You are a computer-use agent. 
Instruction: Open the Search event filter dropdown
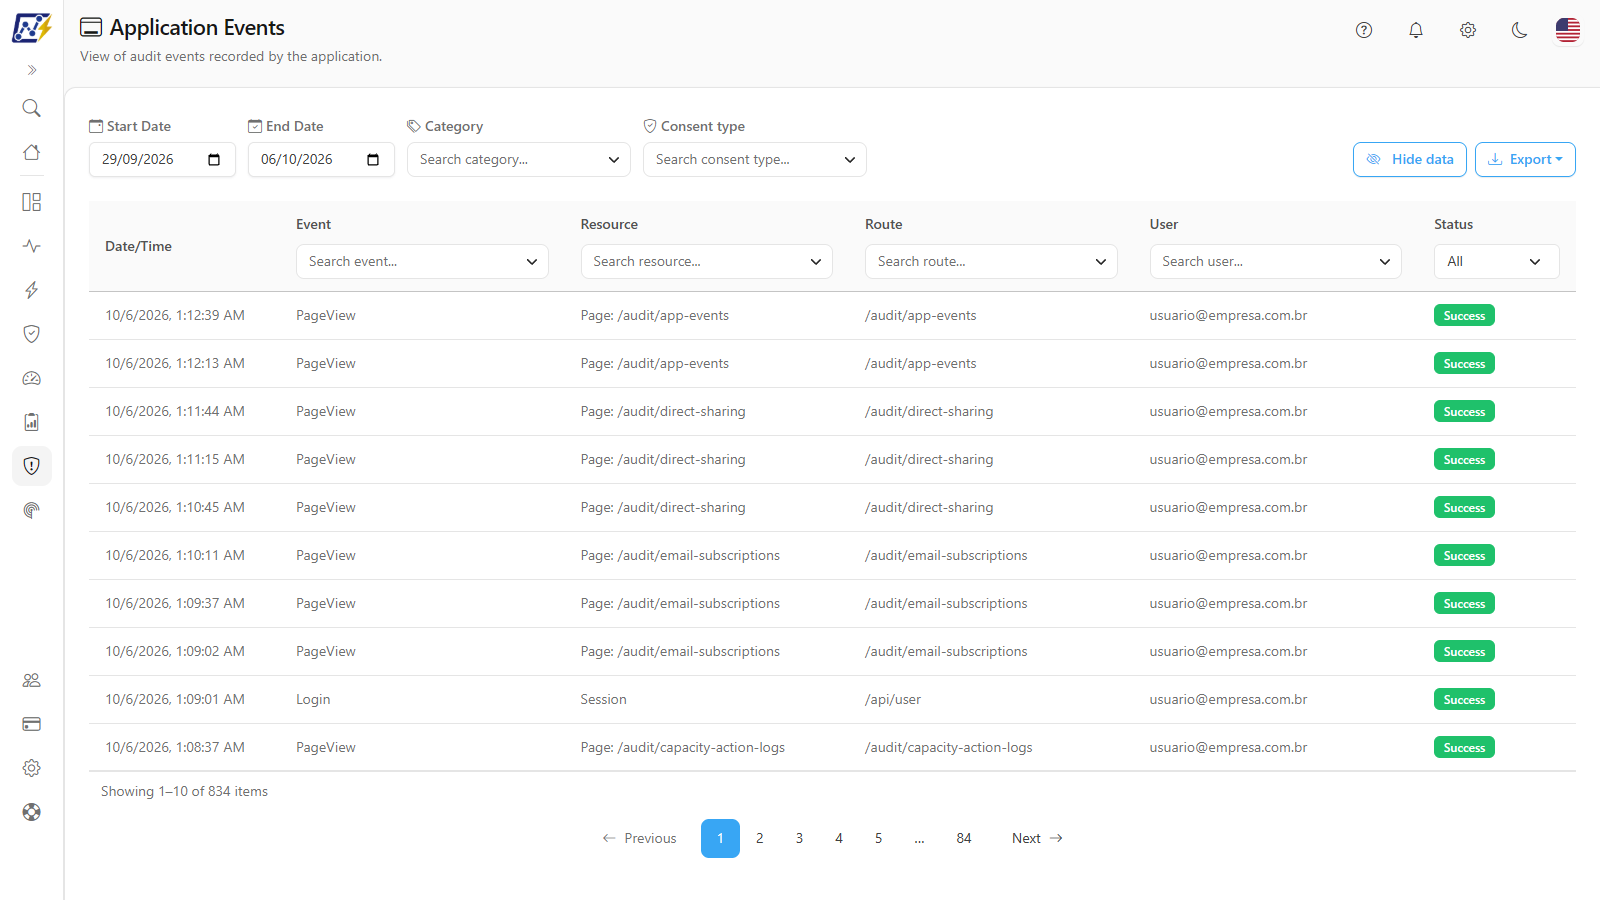422,262
